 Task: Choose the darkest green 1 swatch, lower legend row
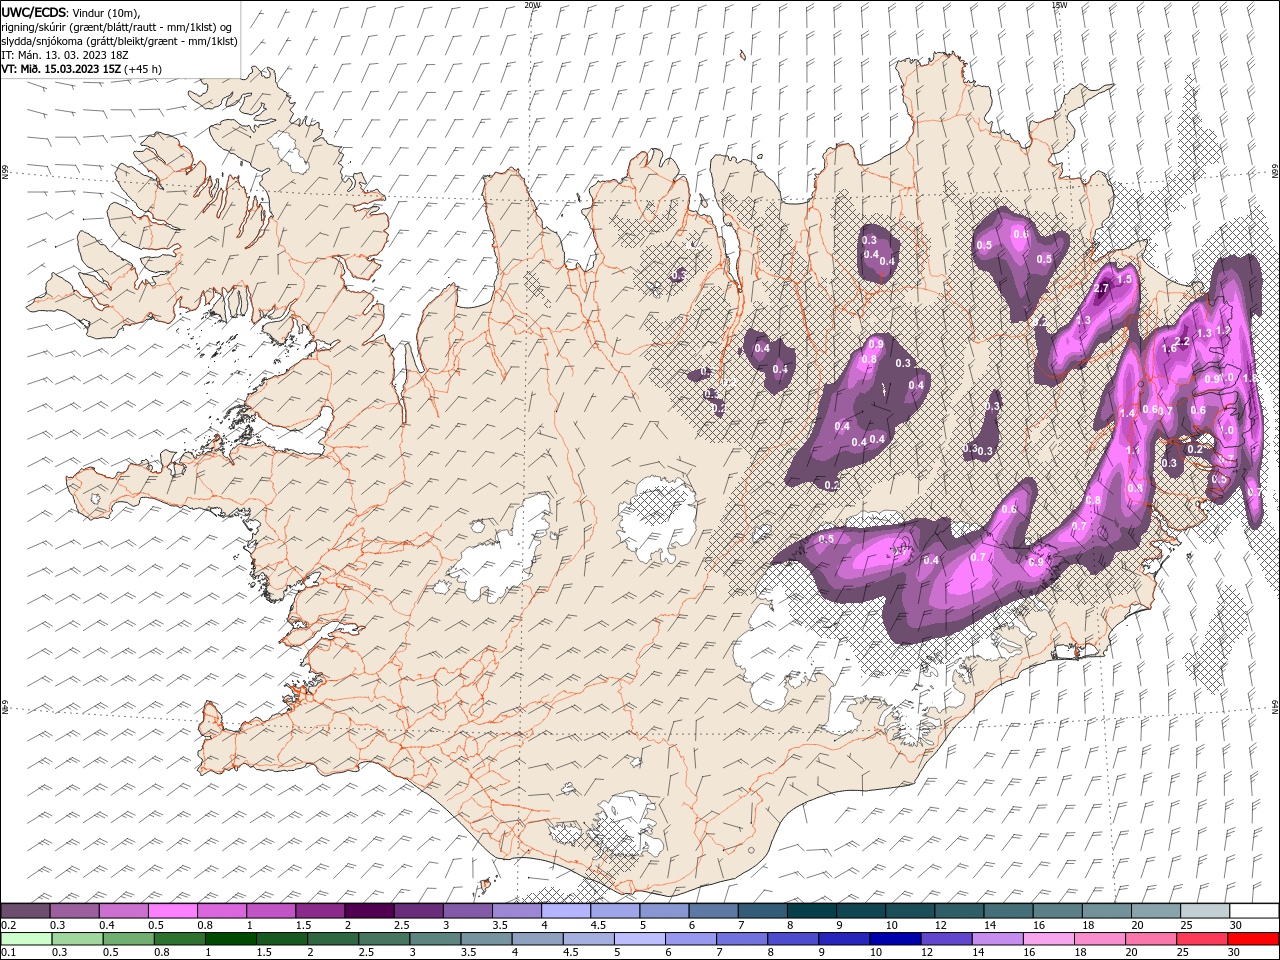pos(231,938)
